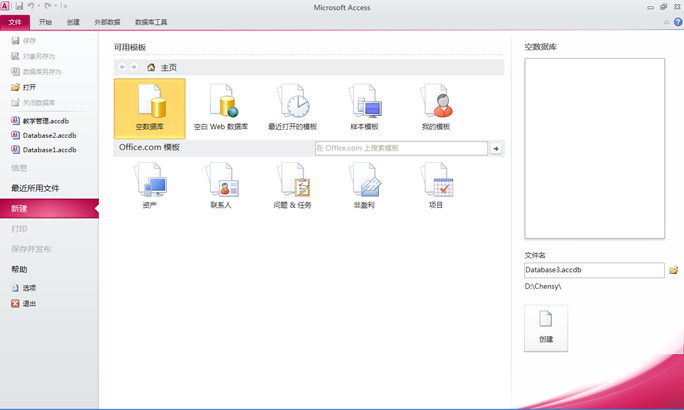Open the quick access toolbar customize dropdown
This screenshot has height=410, width=684.
65,6
